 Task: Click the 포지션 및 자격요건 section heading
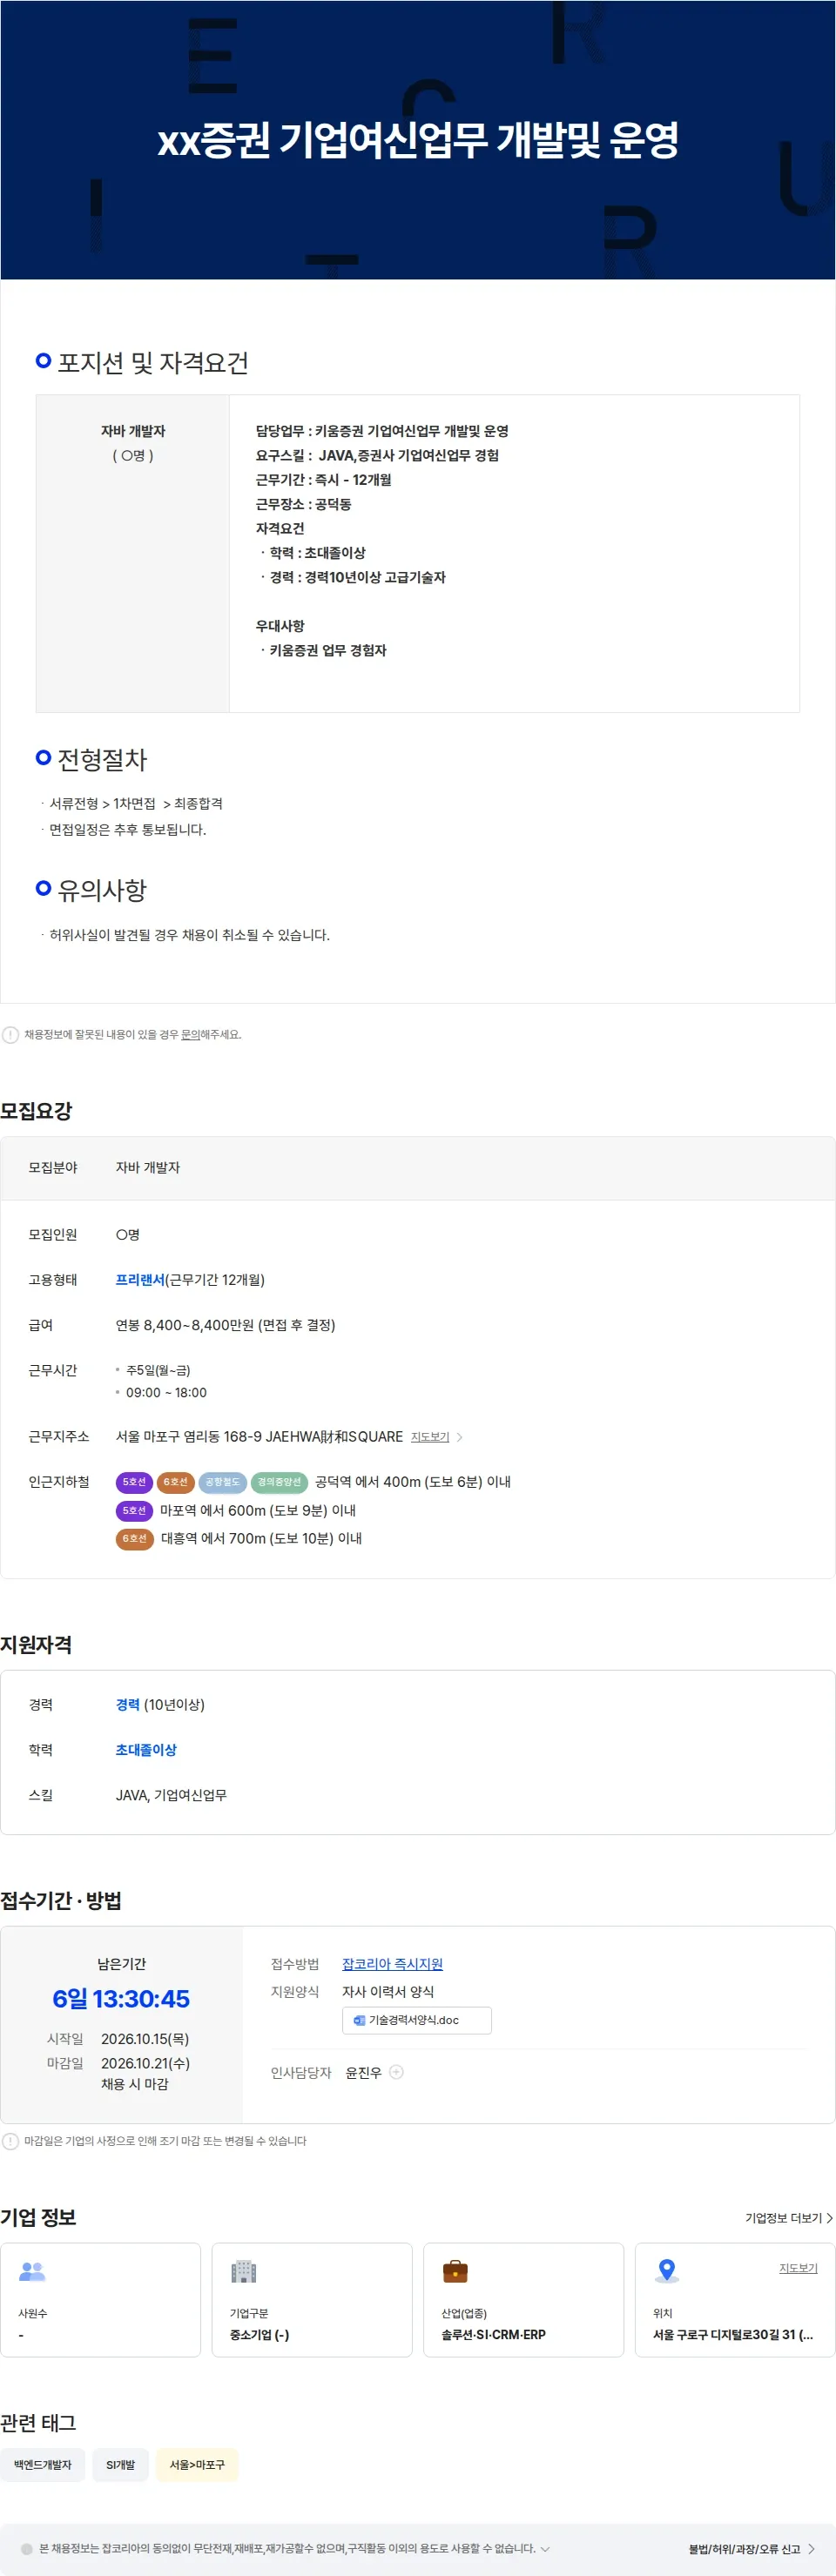[x=152, y=362]
